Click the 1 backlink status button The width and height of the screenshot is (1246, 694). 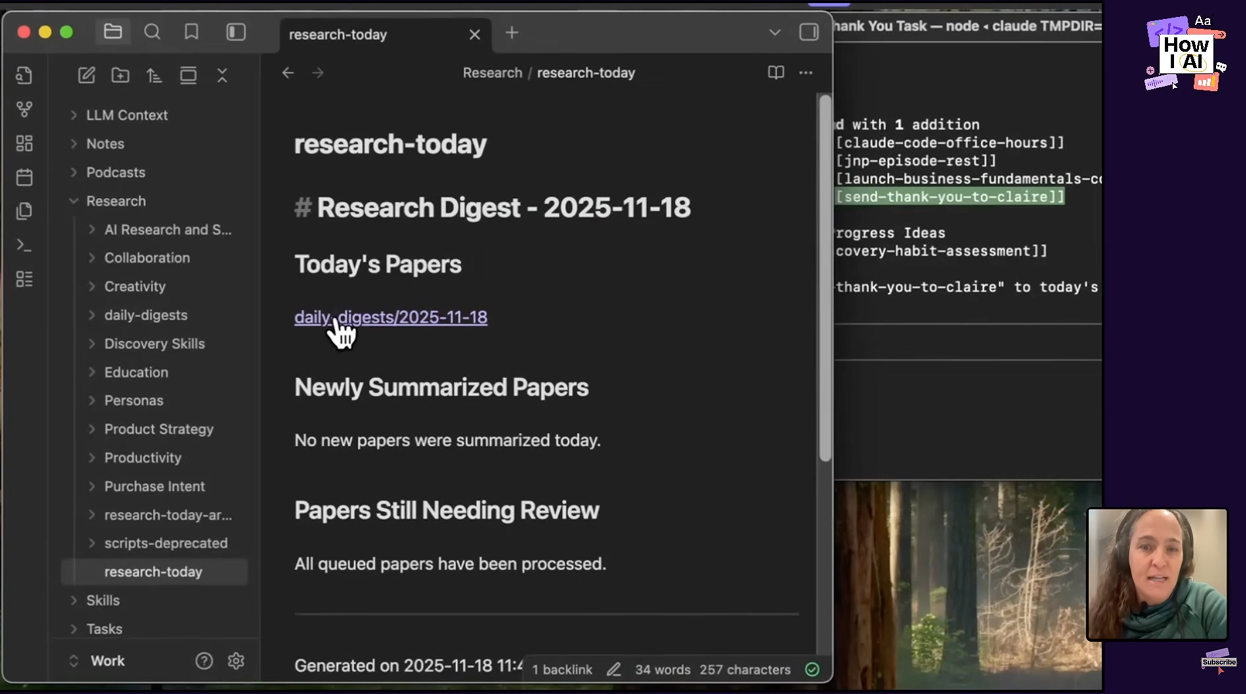[562, 670]
